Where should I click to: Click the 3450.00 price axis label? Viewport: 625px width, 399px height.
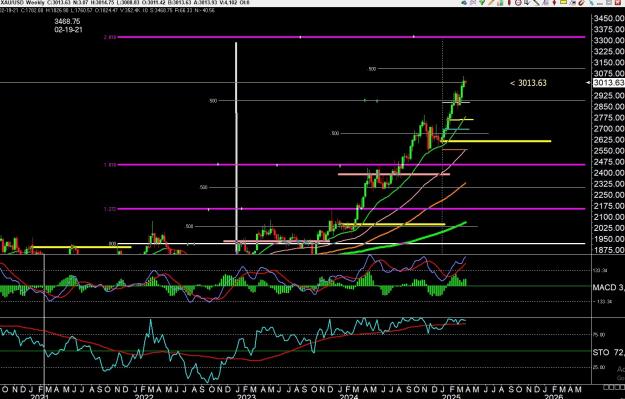609,18
